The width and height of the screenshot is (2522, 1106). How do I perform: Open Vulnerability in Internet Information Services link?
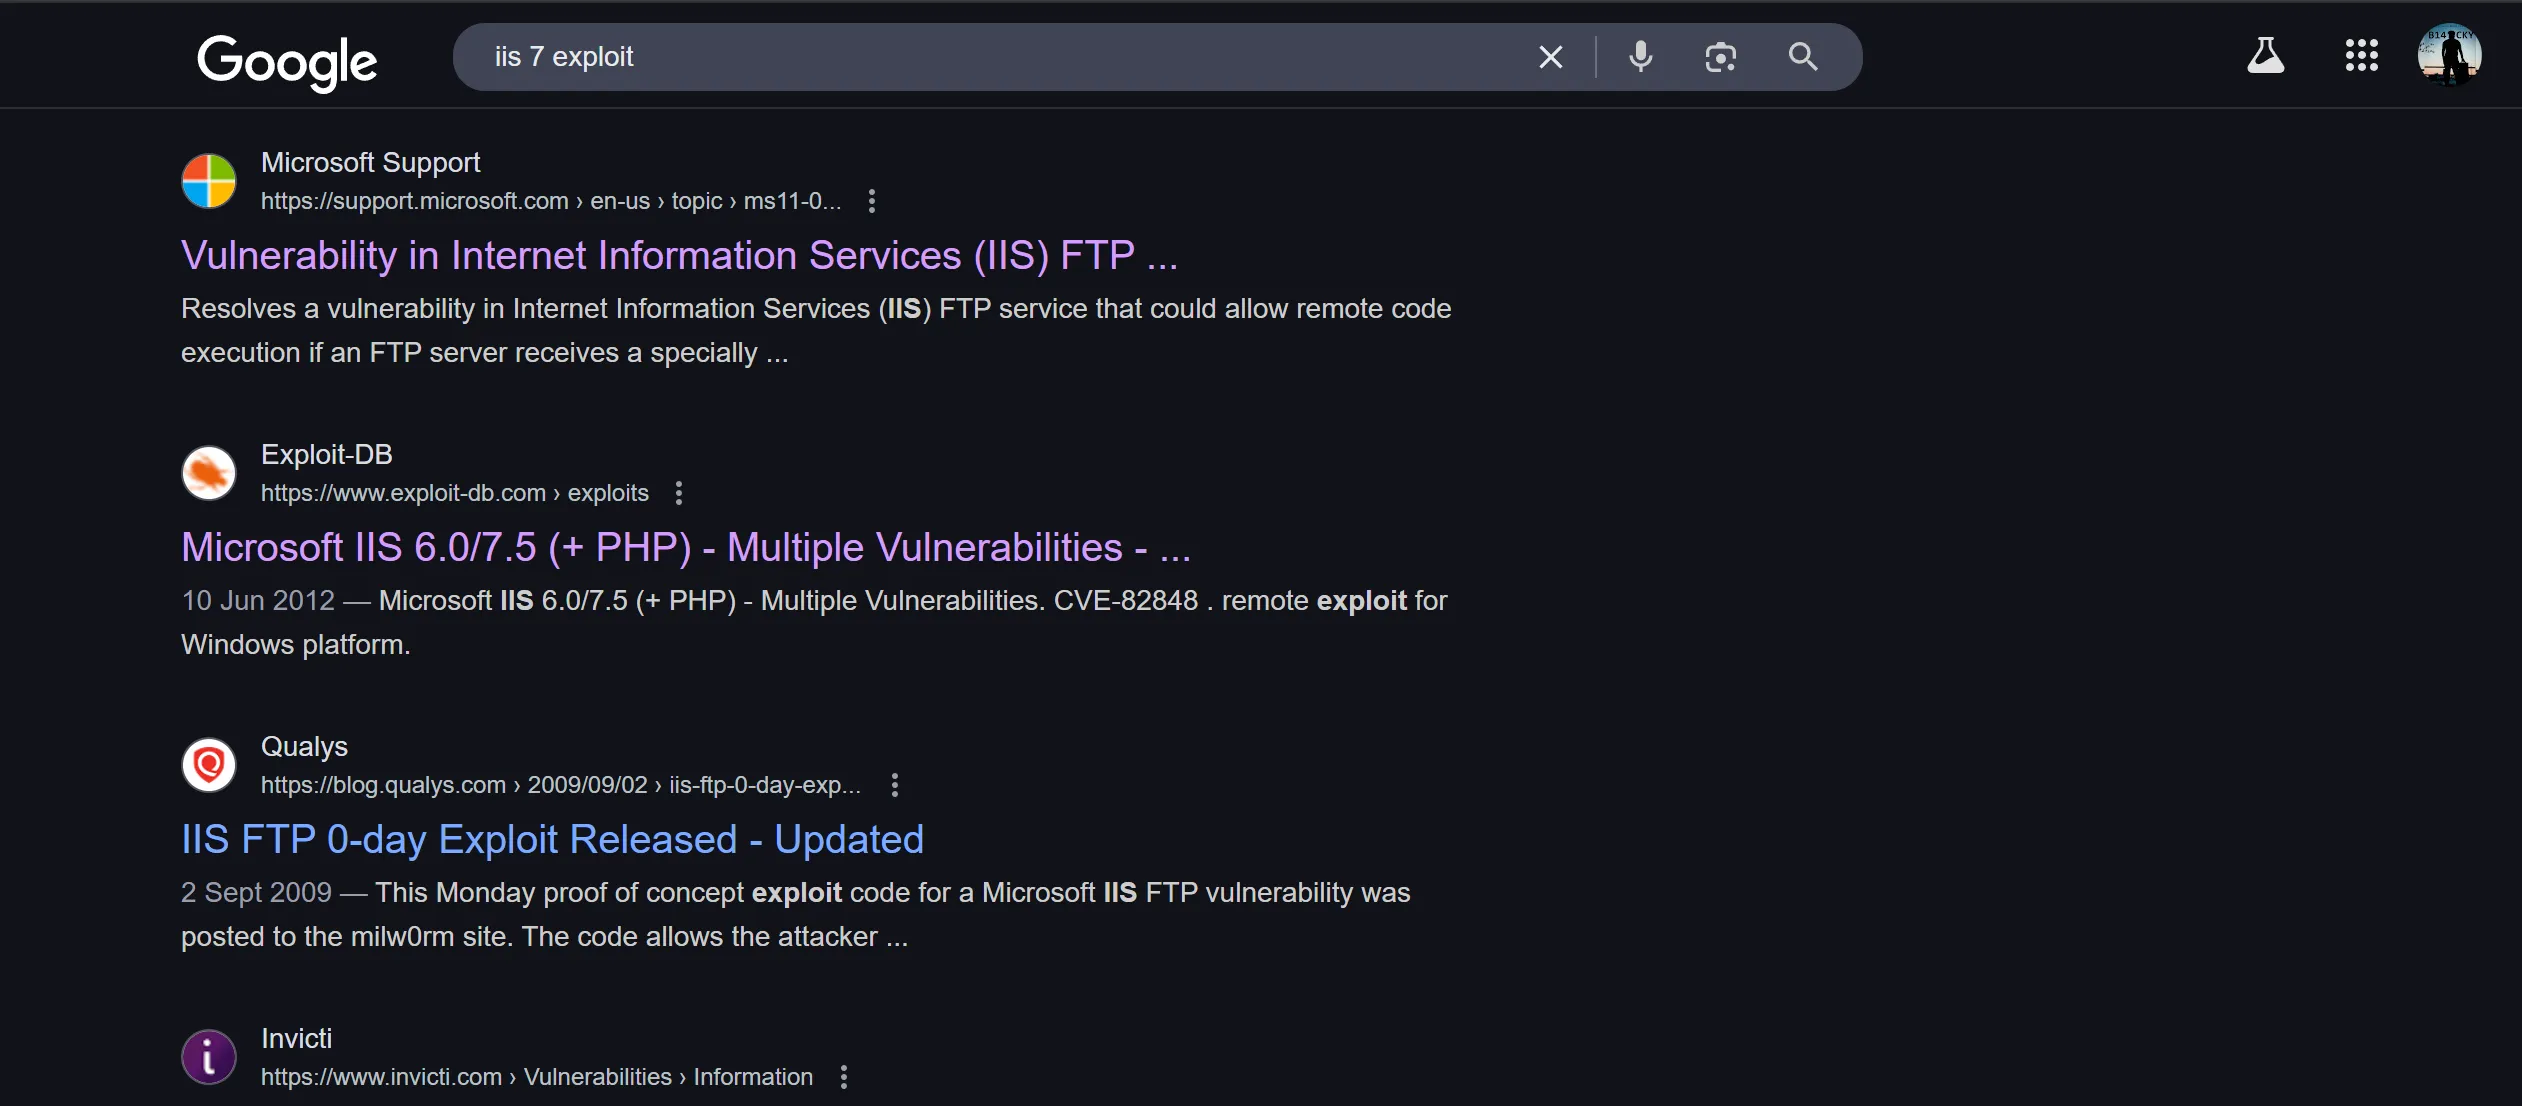click(679, 256)
